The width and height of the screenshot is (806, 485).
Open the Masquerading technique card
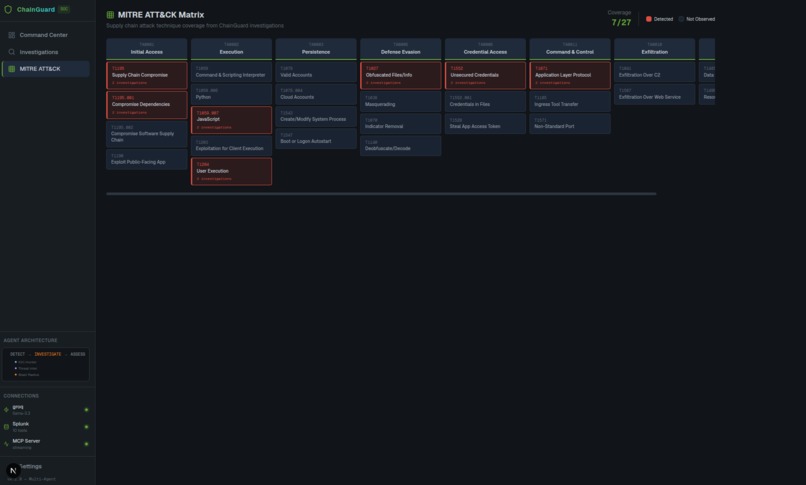coord(400,101)
